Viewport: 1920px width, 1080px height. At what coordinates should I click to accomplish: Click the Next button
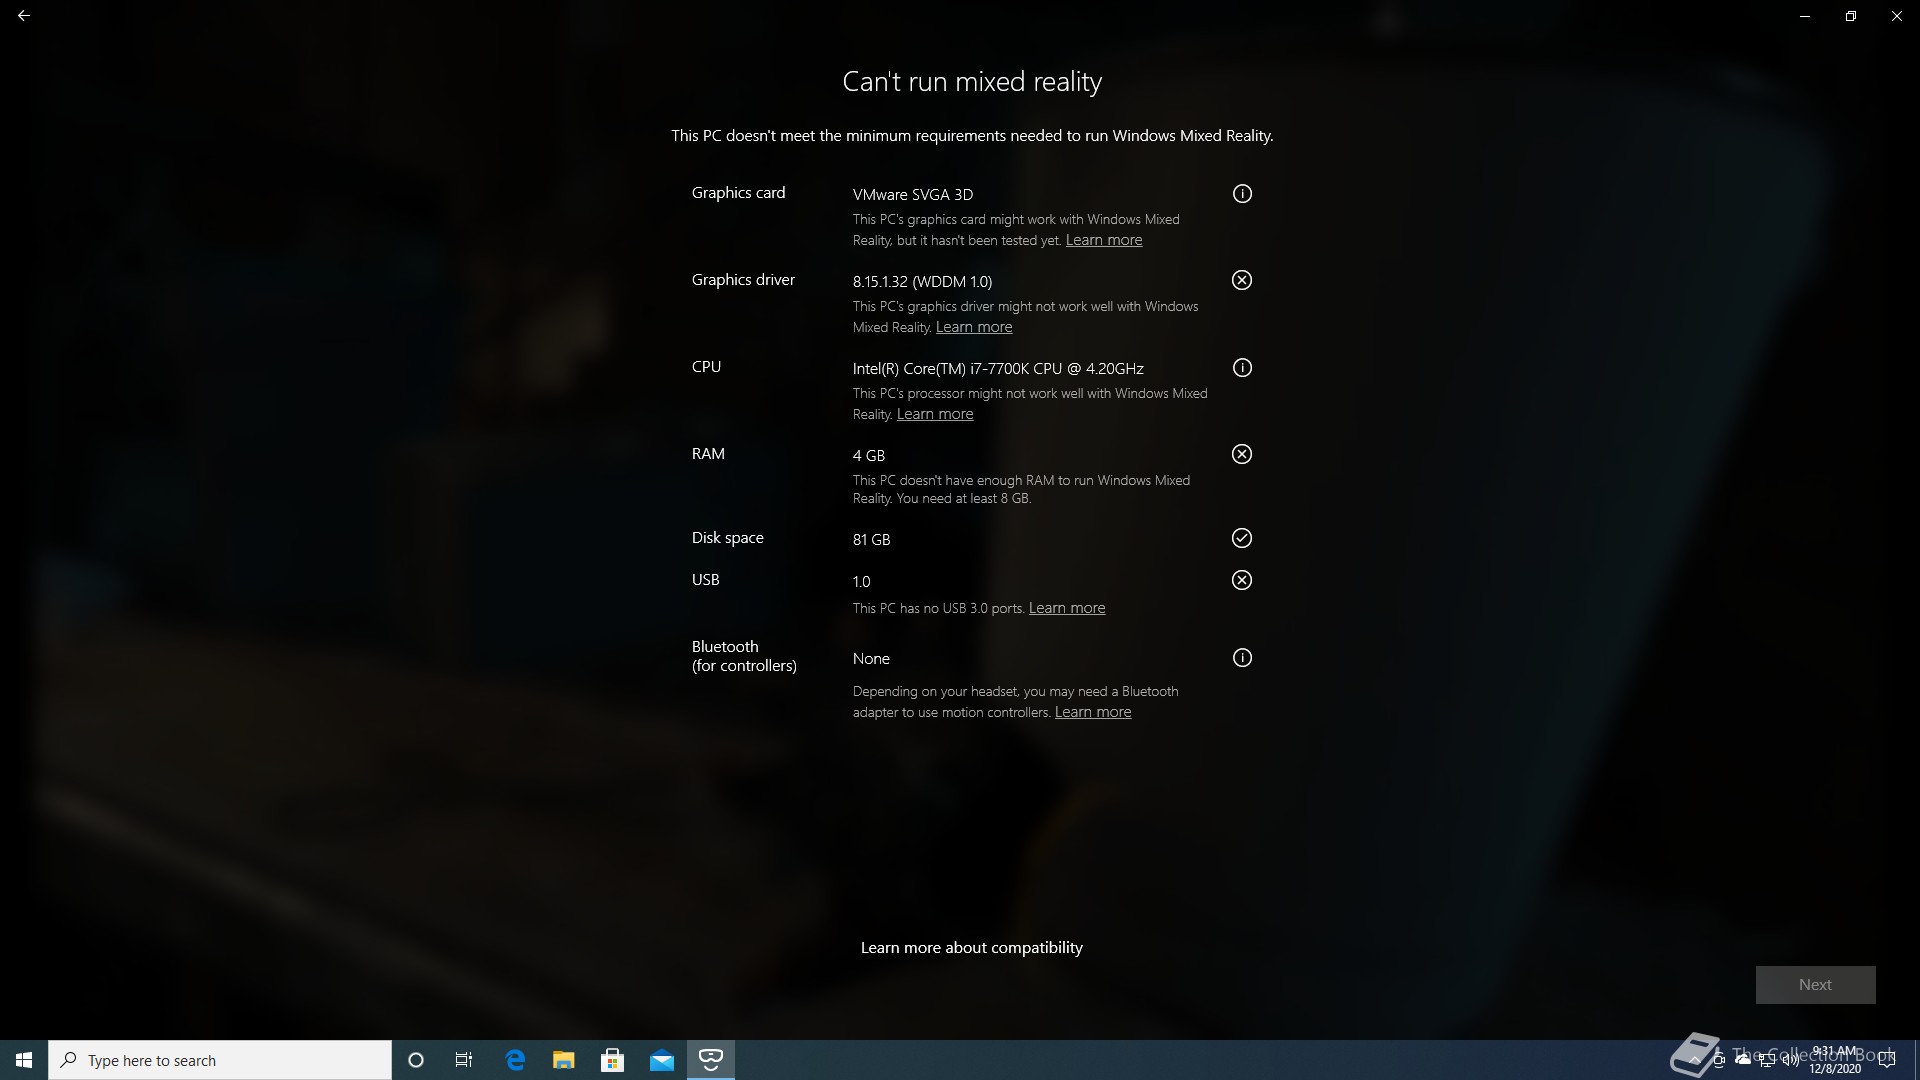point(1815,985)
